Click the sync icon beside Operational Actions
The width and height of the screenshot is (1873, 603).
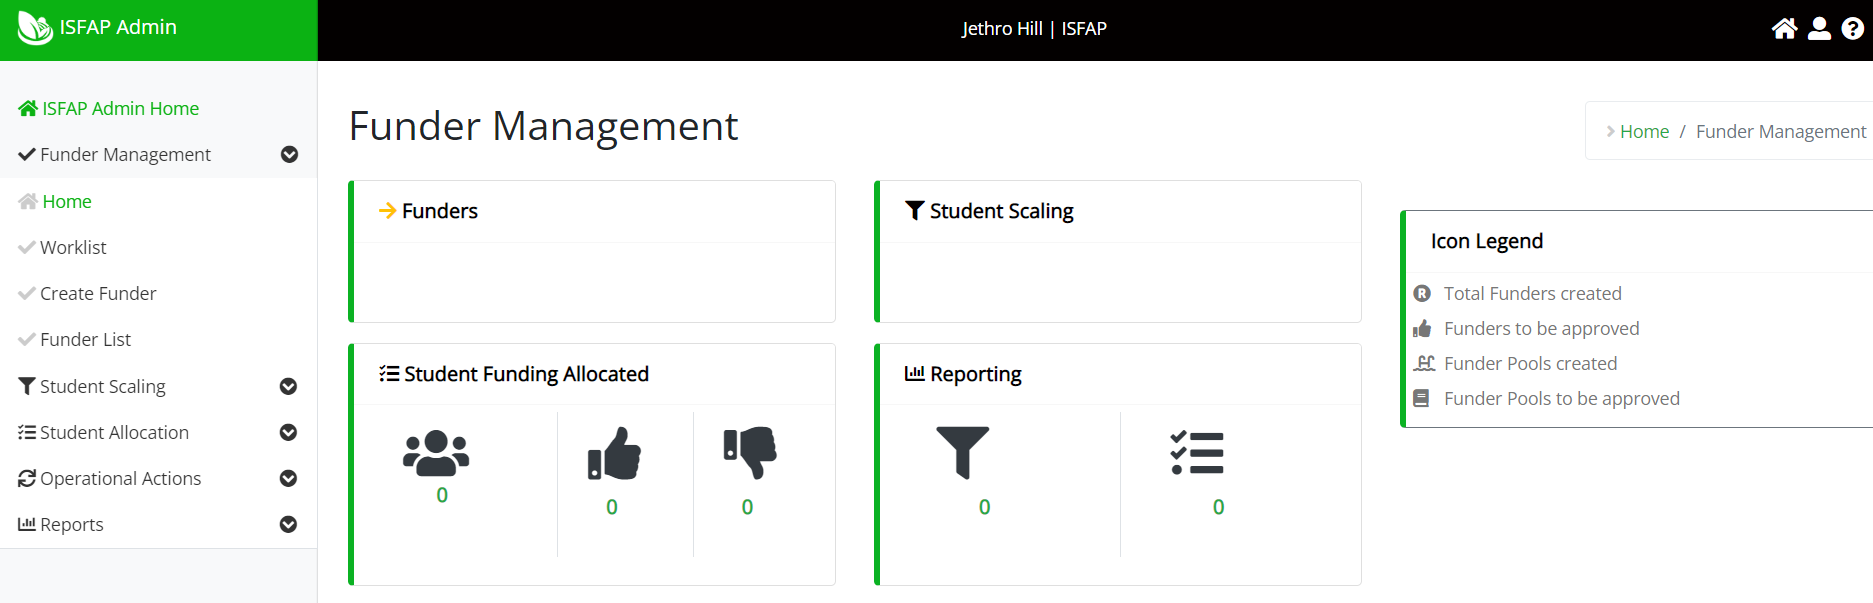27,479
